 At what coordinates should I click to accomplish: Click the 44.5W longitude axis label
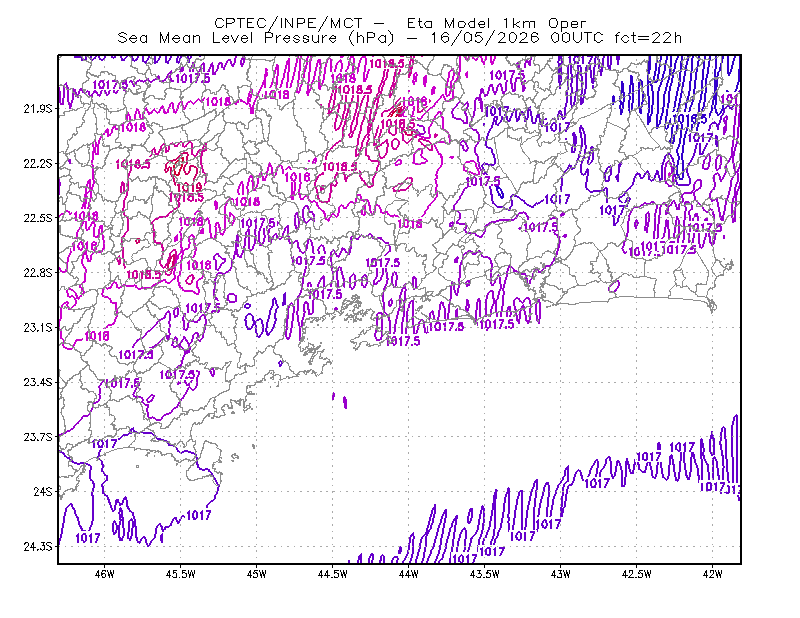click(333, 574)
